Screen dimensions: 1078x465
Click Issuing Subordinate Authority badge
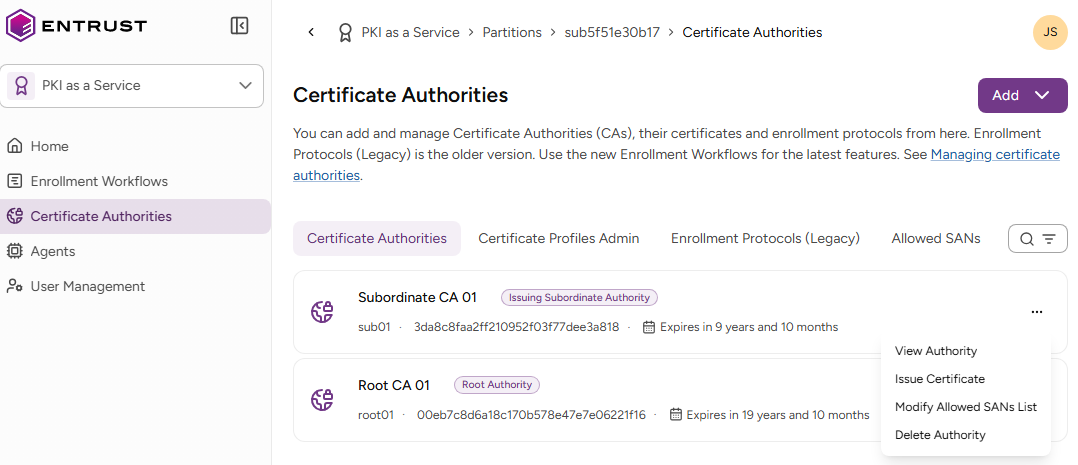coord(580,298)
